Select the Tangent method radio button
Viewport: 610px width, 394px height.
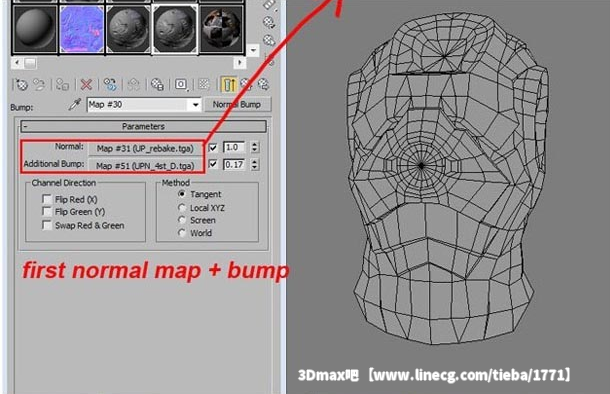tap(182, 194)
